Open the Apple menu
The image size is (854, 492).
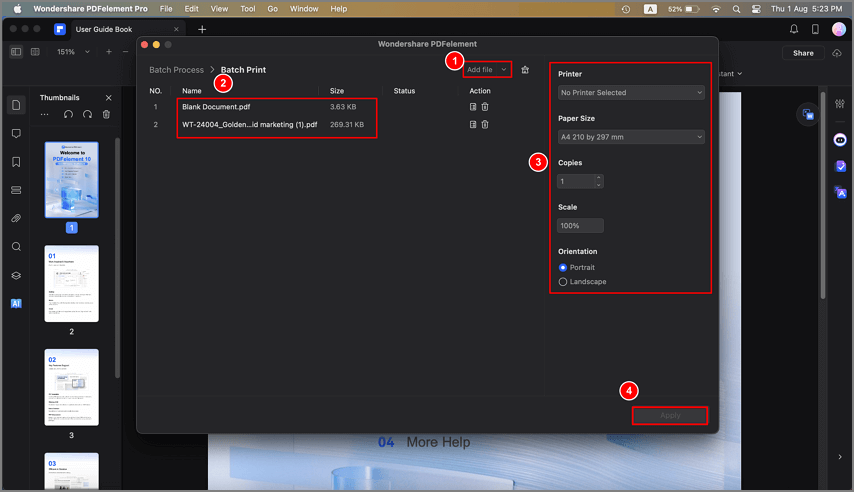coord(17,9)
